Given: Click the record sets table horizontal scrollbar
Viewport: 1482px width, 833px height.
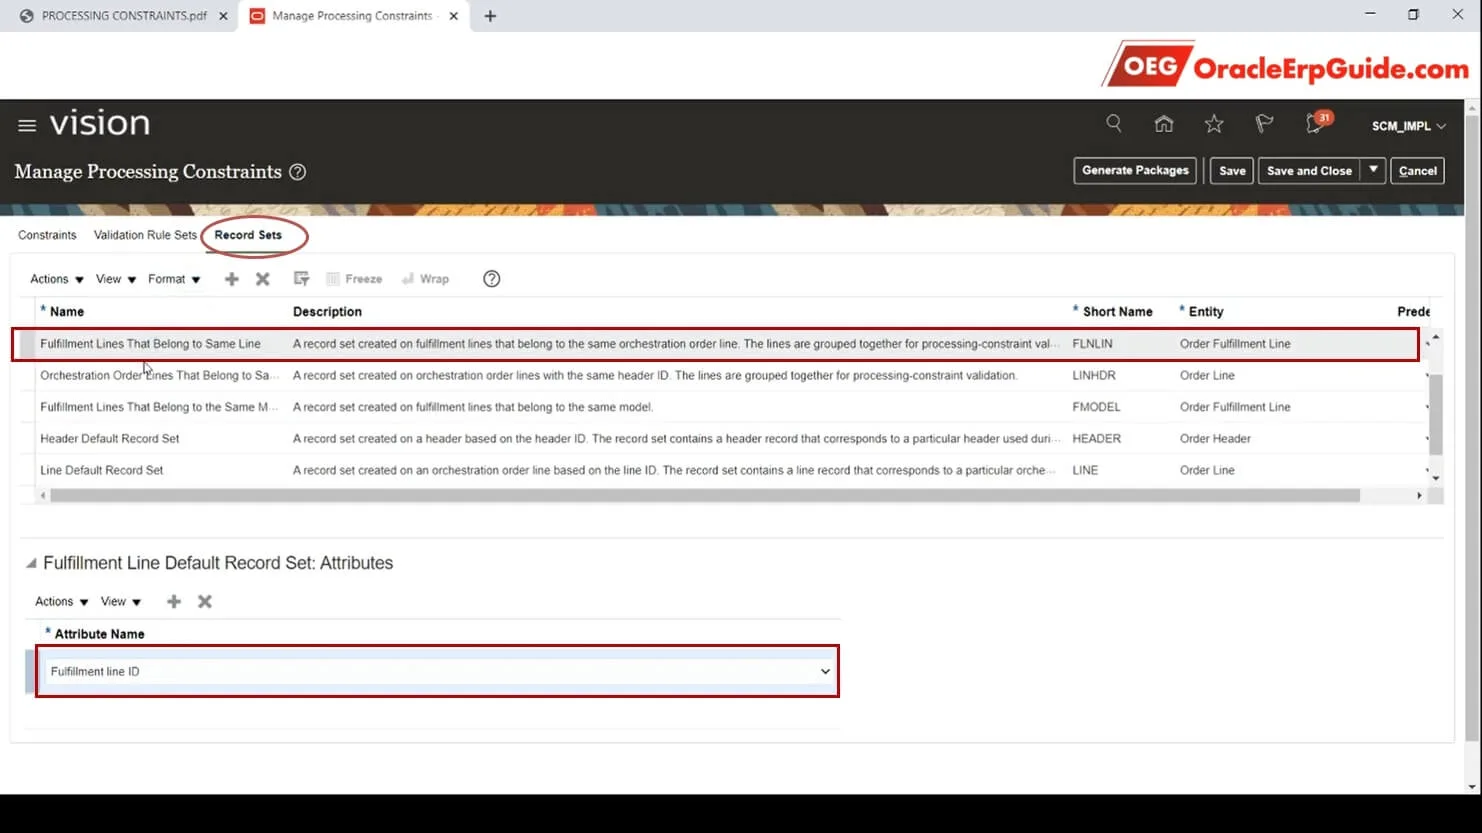Looking at the screenshot, I should (x=705, y=496).
